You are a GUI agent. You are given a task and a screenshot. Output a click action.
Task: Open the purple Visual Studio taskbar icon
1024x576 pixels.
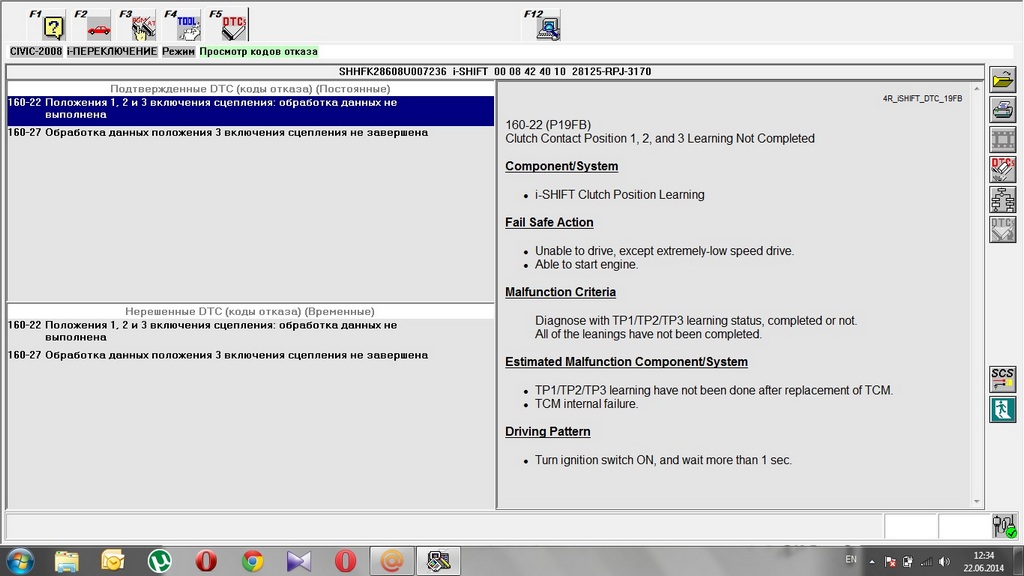point(298,561)
